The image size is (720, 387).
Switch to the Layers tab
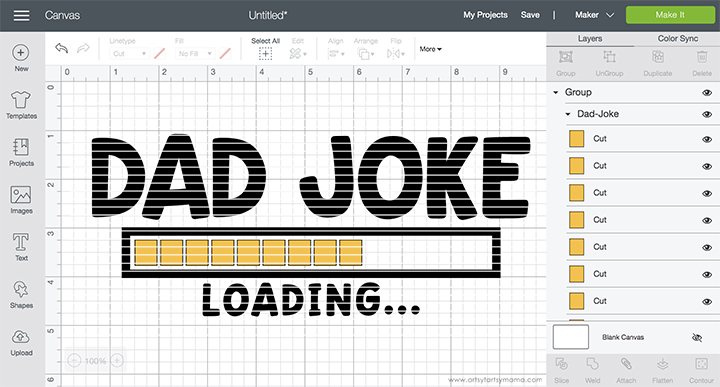pyautogui.click(x=590, y=39)
